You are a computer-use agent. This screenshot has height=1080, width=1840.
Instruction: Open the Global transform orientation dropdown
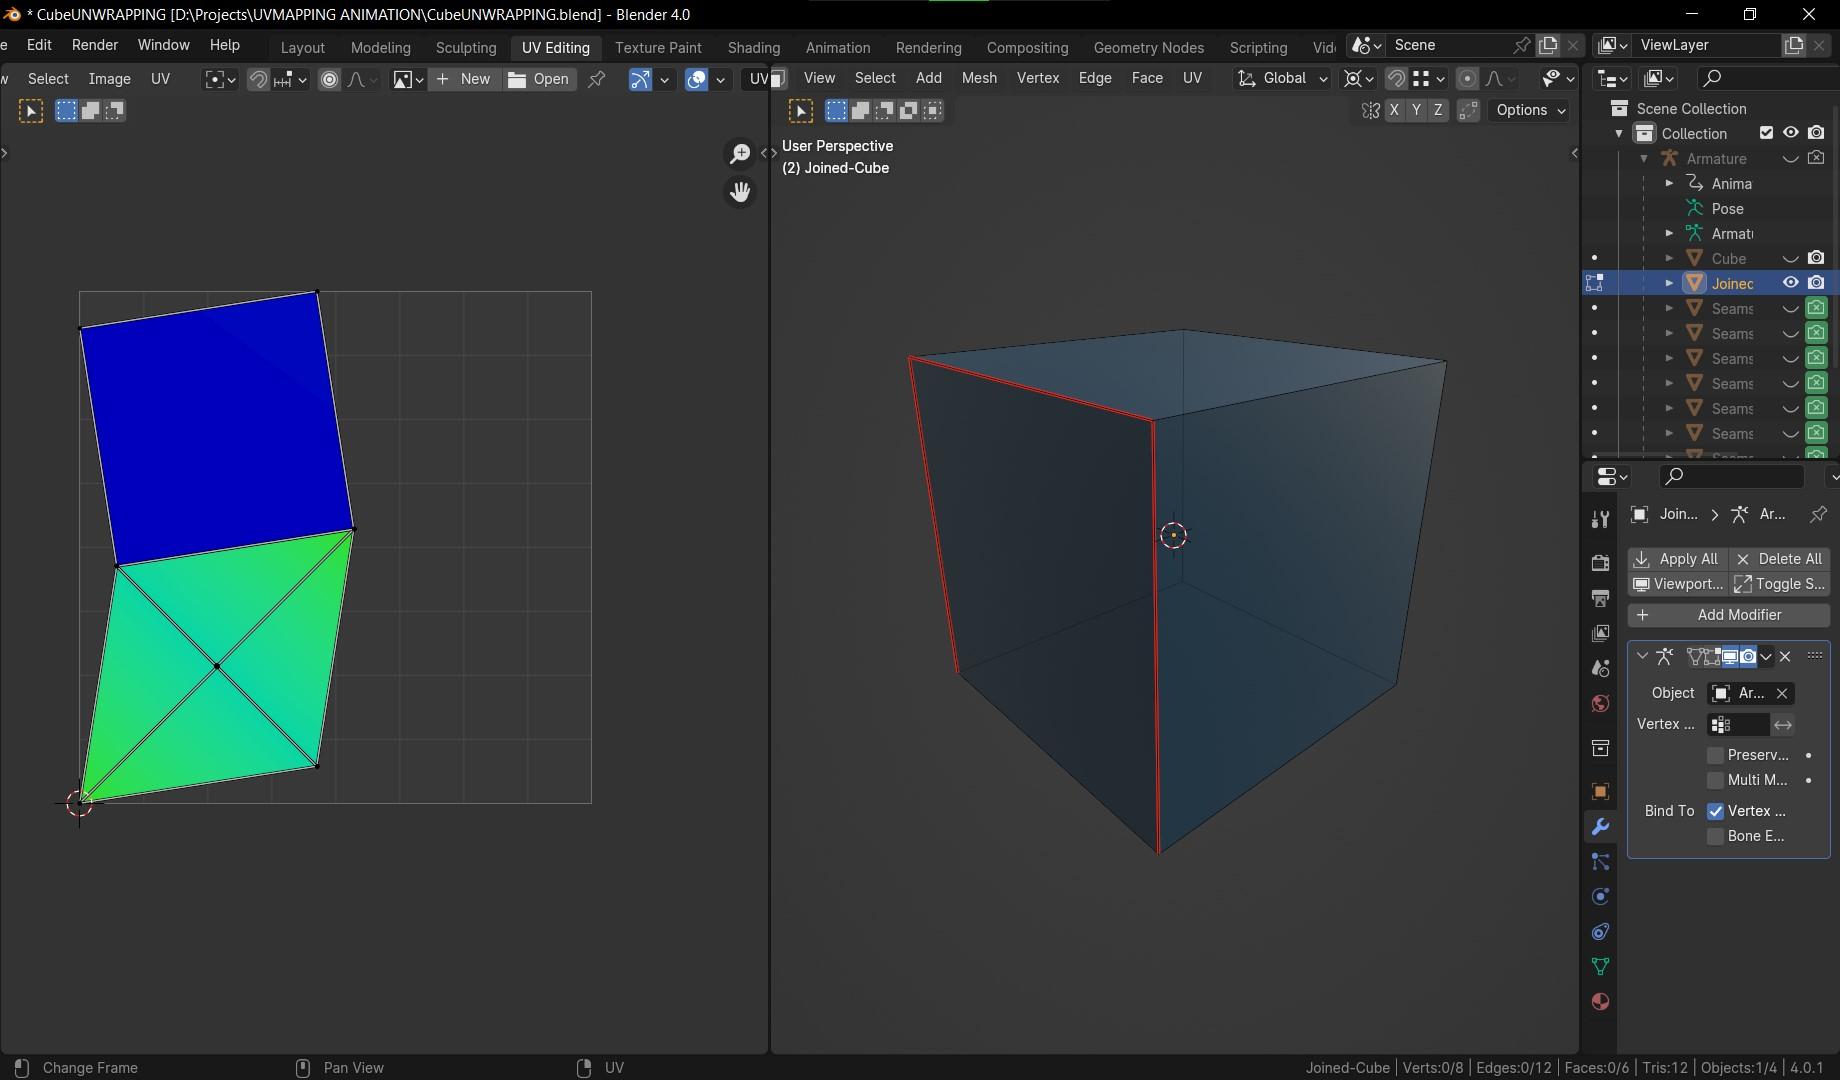click(1283, 78)
